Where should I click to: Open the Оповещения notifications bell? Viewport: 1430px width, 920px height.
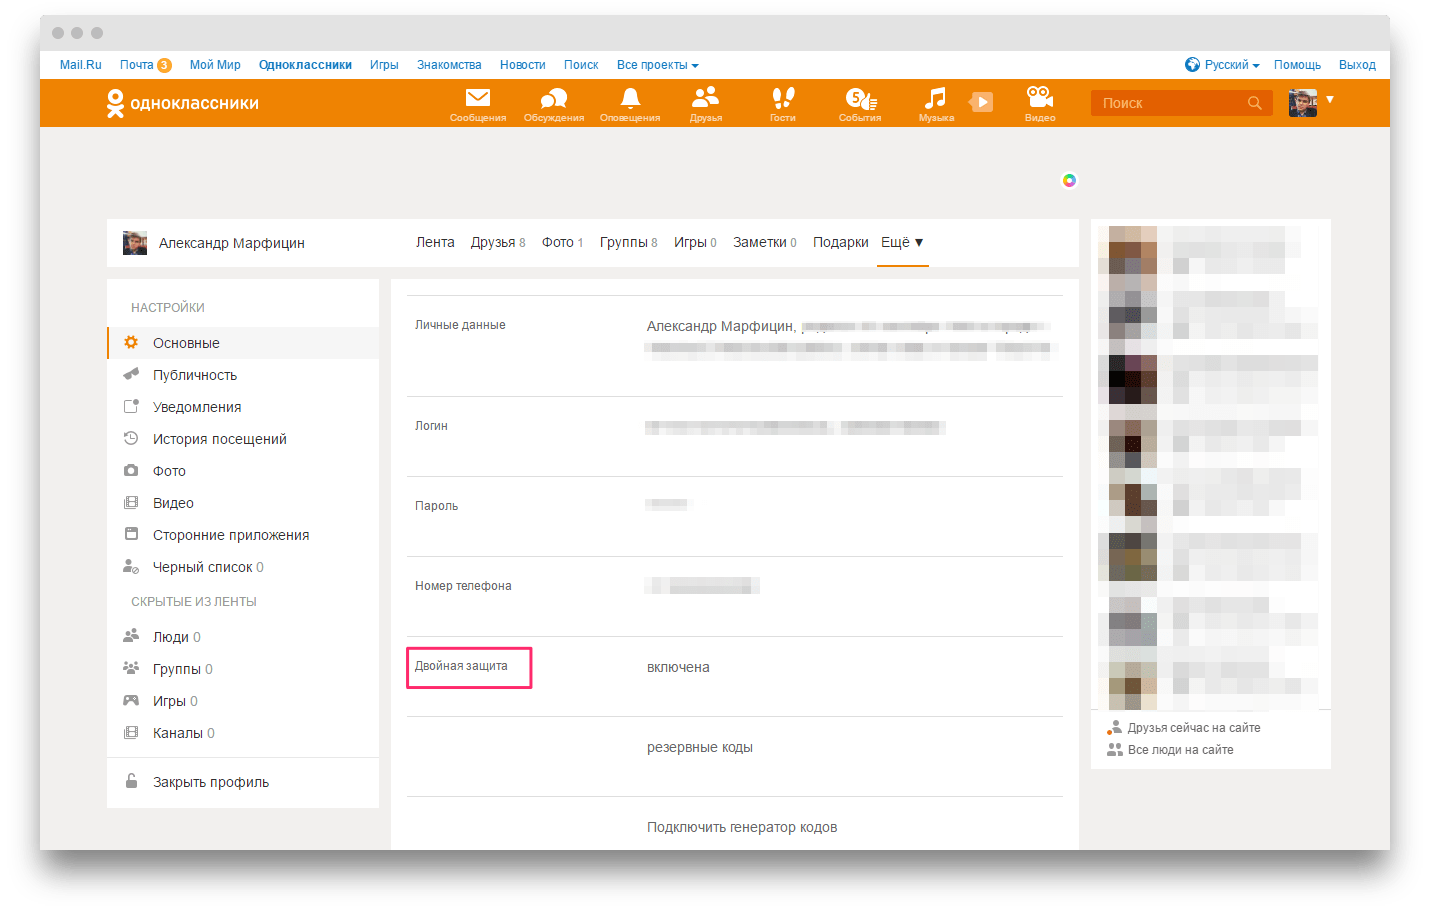coord(630,103)
